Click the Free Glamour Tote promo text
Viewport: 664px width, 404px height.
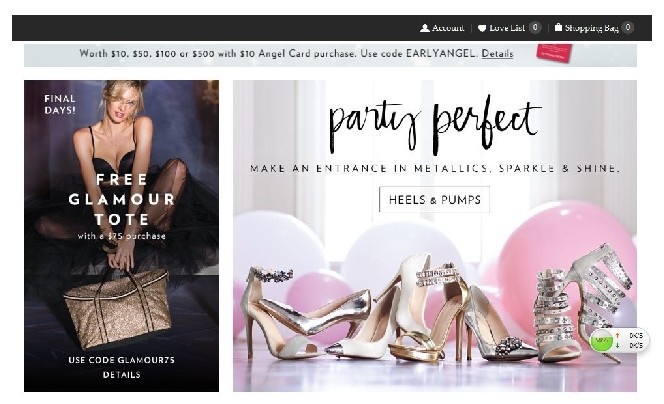tap(121, 199)
